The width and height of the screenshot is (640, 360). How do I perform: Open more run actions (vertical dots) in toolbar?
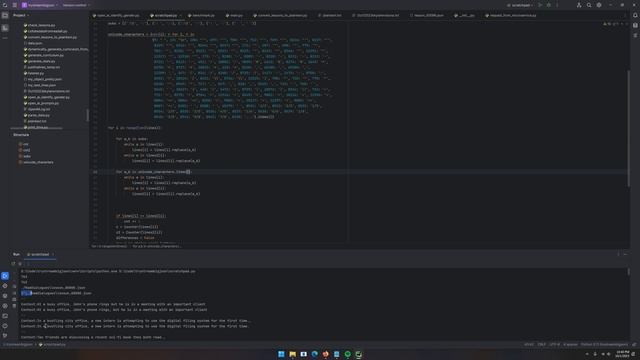click(x=557, y=5)
